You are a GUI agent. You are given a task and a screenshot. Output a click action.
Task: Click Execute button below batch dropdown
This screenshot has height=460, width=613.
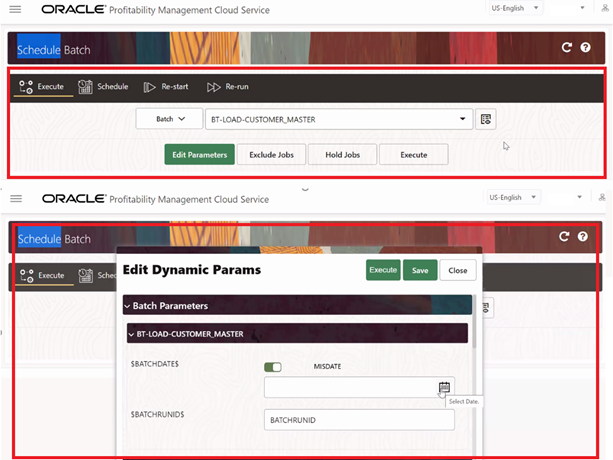point(414,154)
